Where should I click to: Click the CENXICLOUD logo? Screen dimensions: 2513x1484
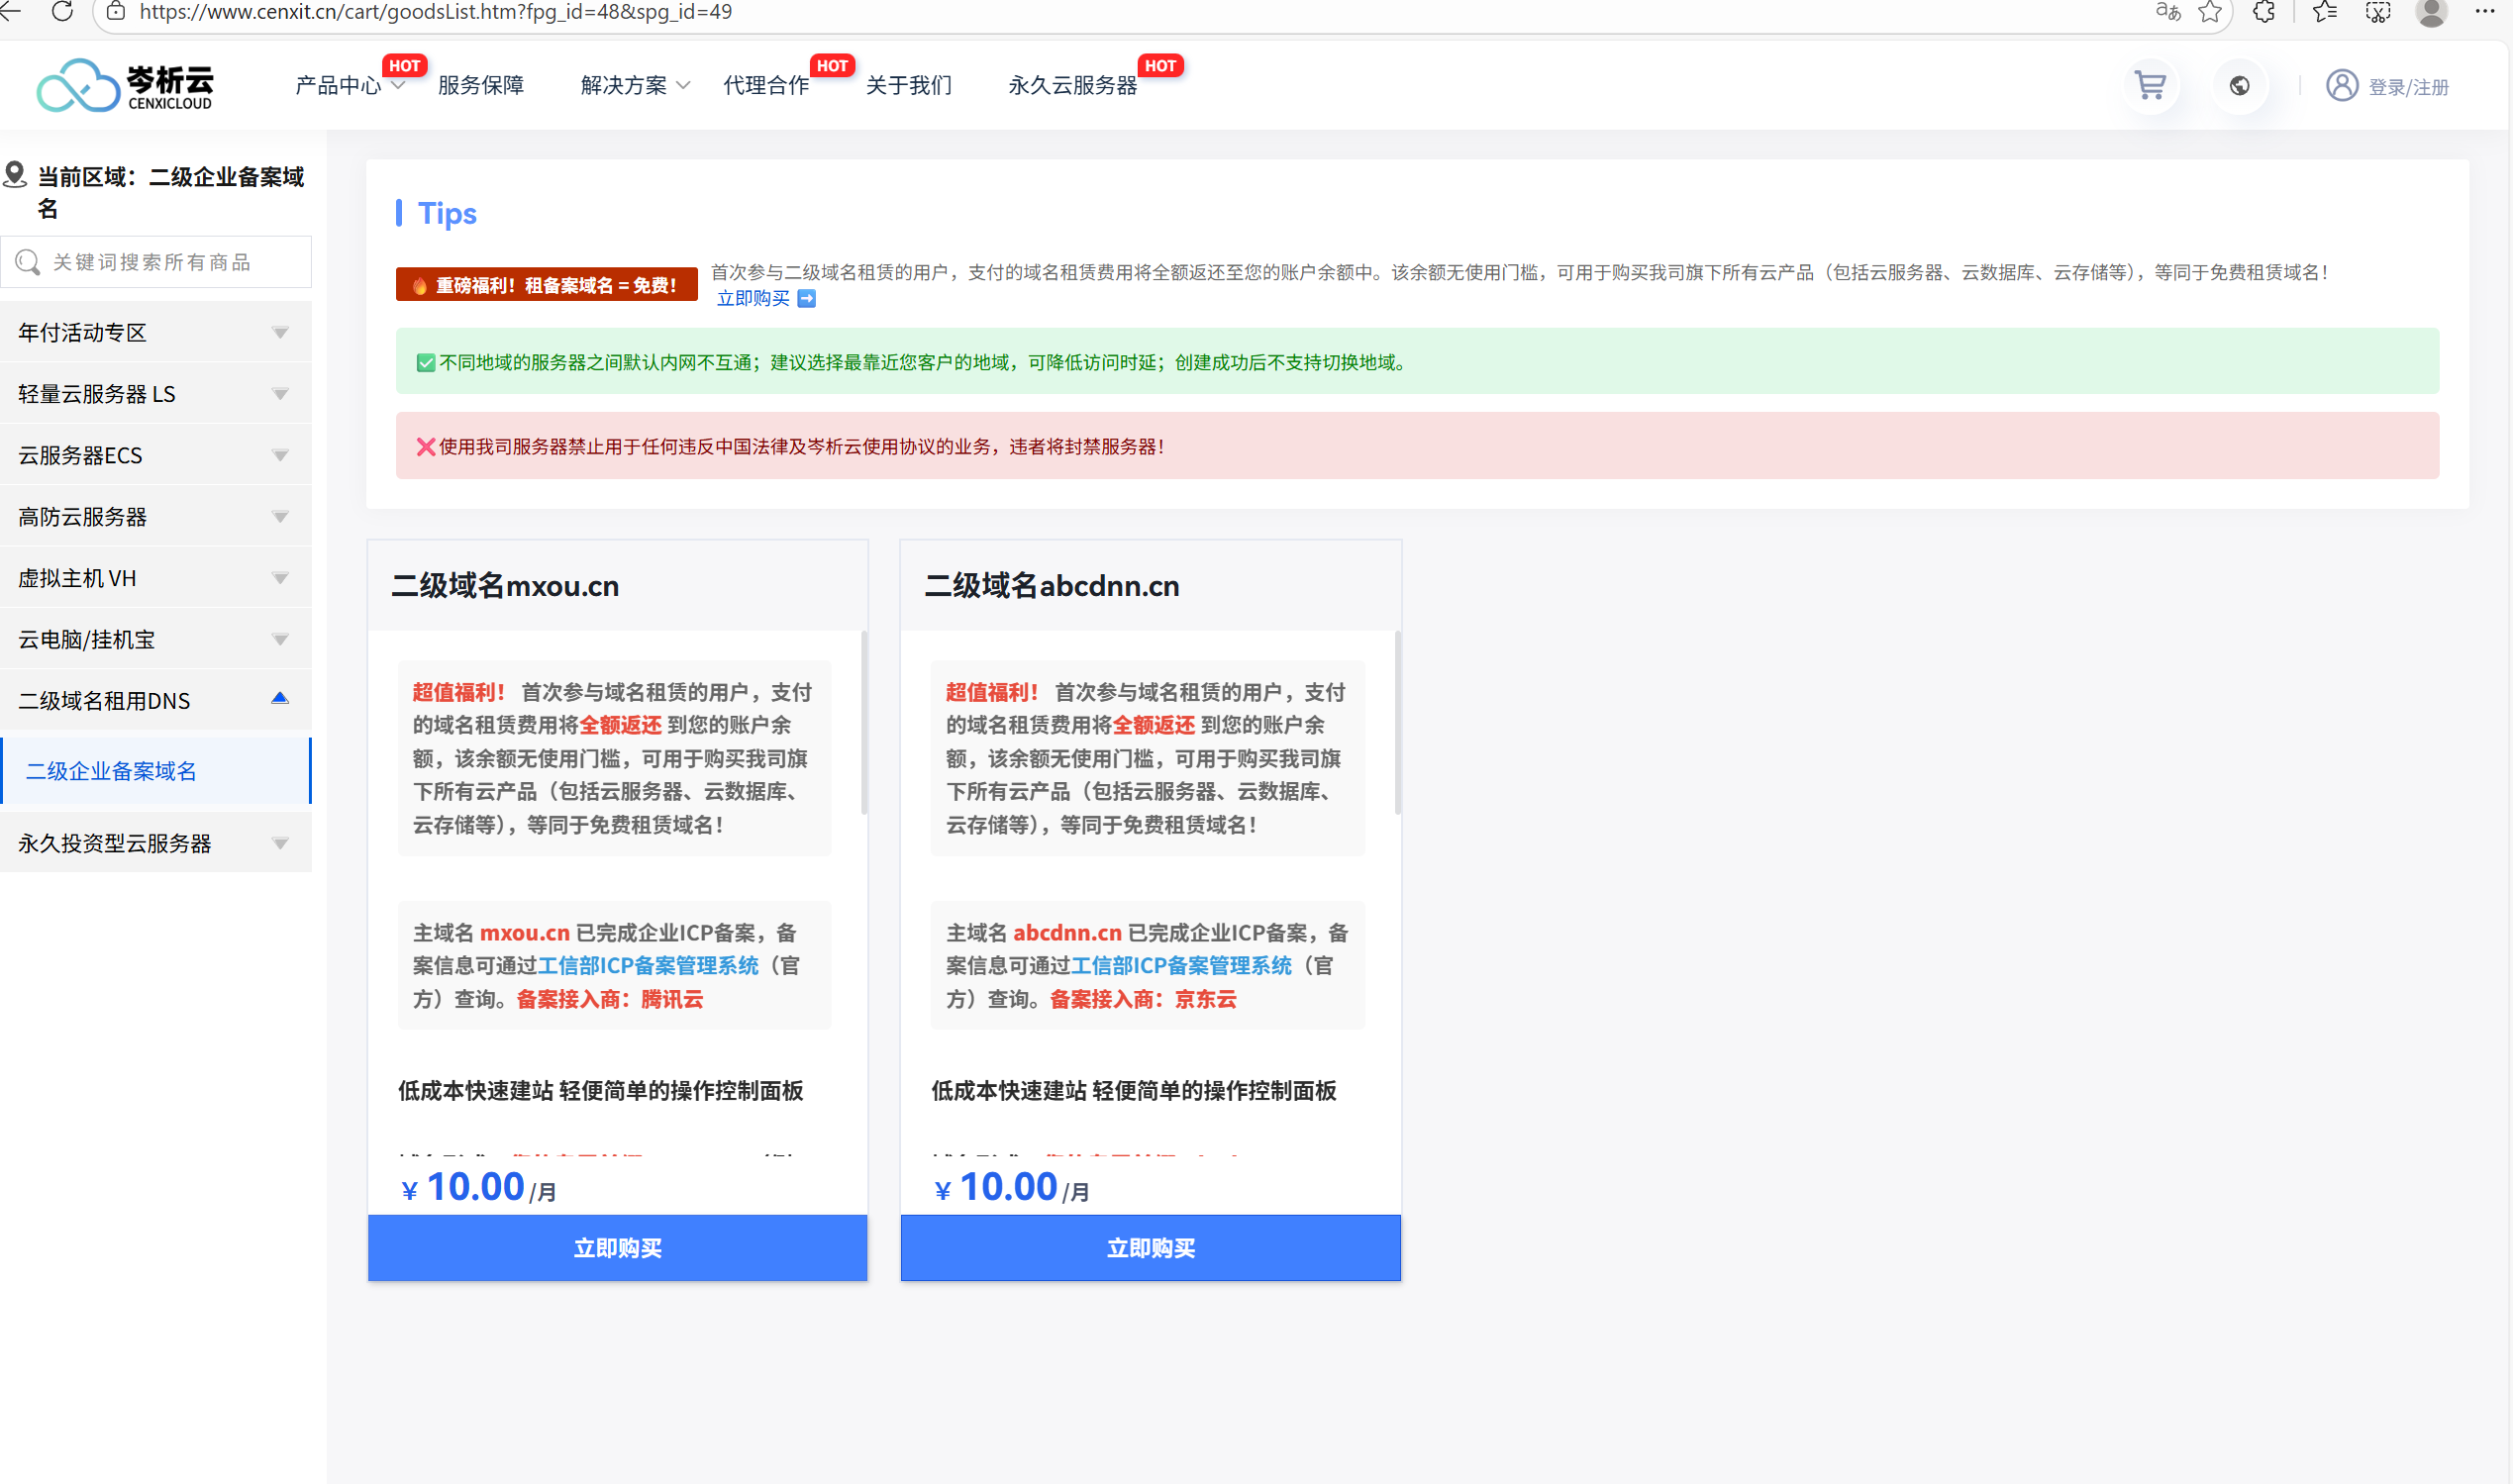coord(125,86)
